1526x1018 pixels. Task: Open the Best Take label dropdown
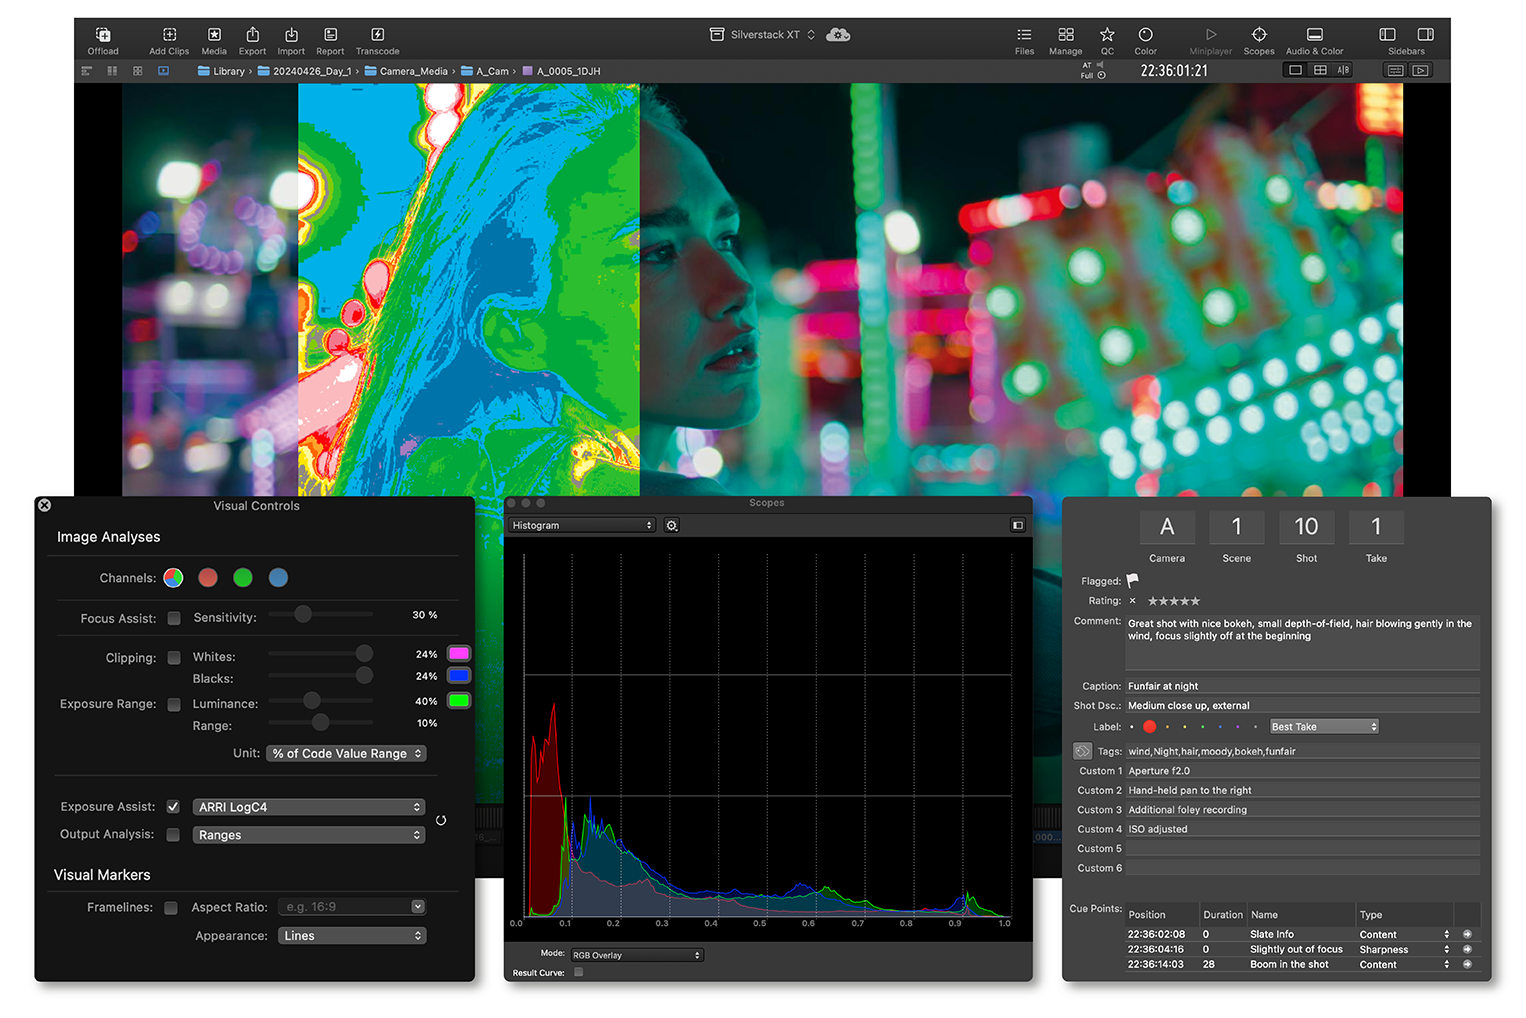pyautogui.click(x=1323, y=727)
